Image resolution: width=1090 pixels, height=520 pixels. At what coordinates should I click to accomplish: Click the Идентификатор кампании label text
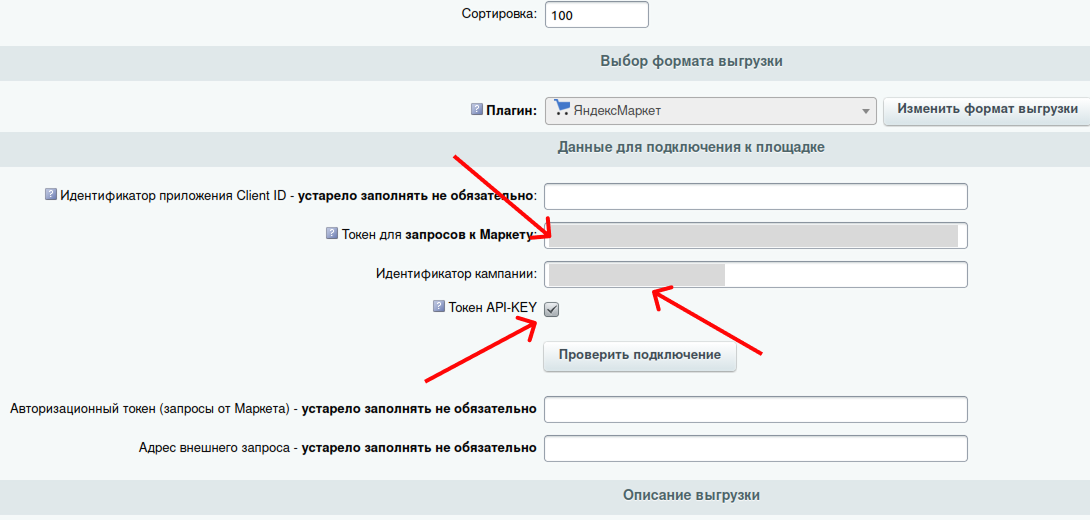point(456,273)
